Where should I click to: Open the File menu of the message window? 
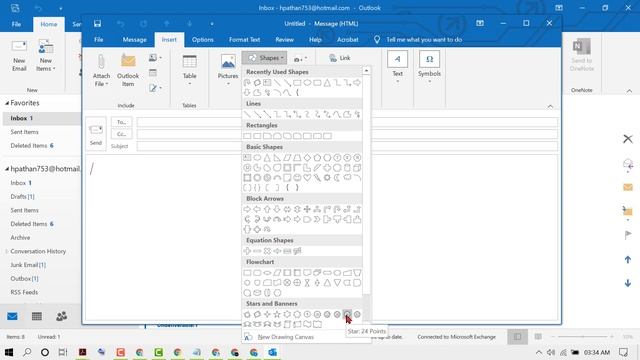tap(99, 40)
